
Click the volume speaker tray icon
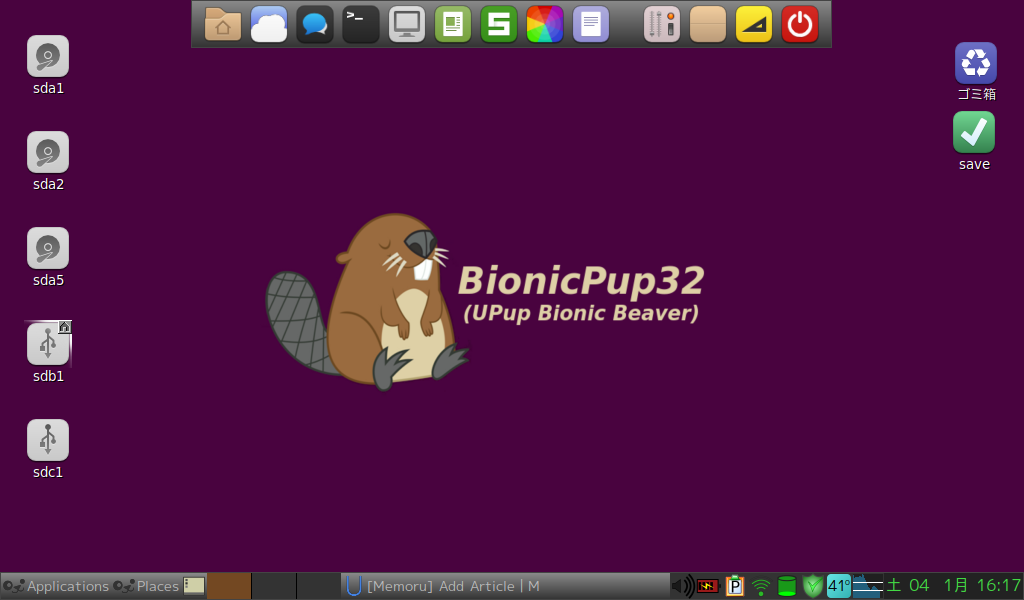tap(682, 586)
